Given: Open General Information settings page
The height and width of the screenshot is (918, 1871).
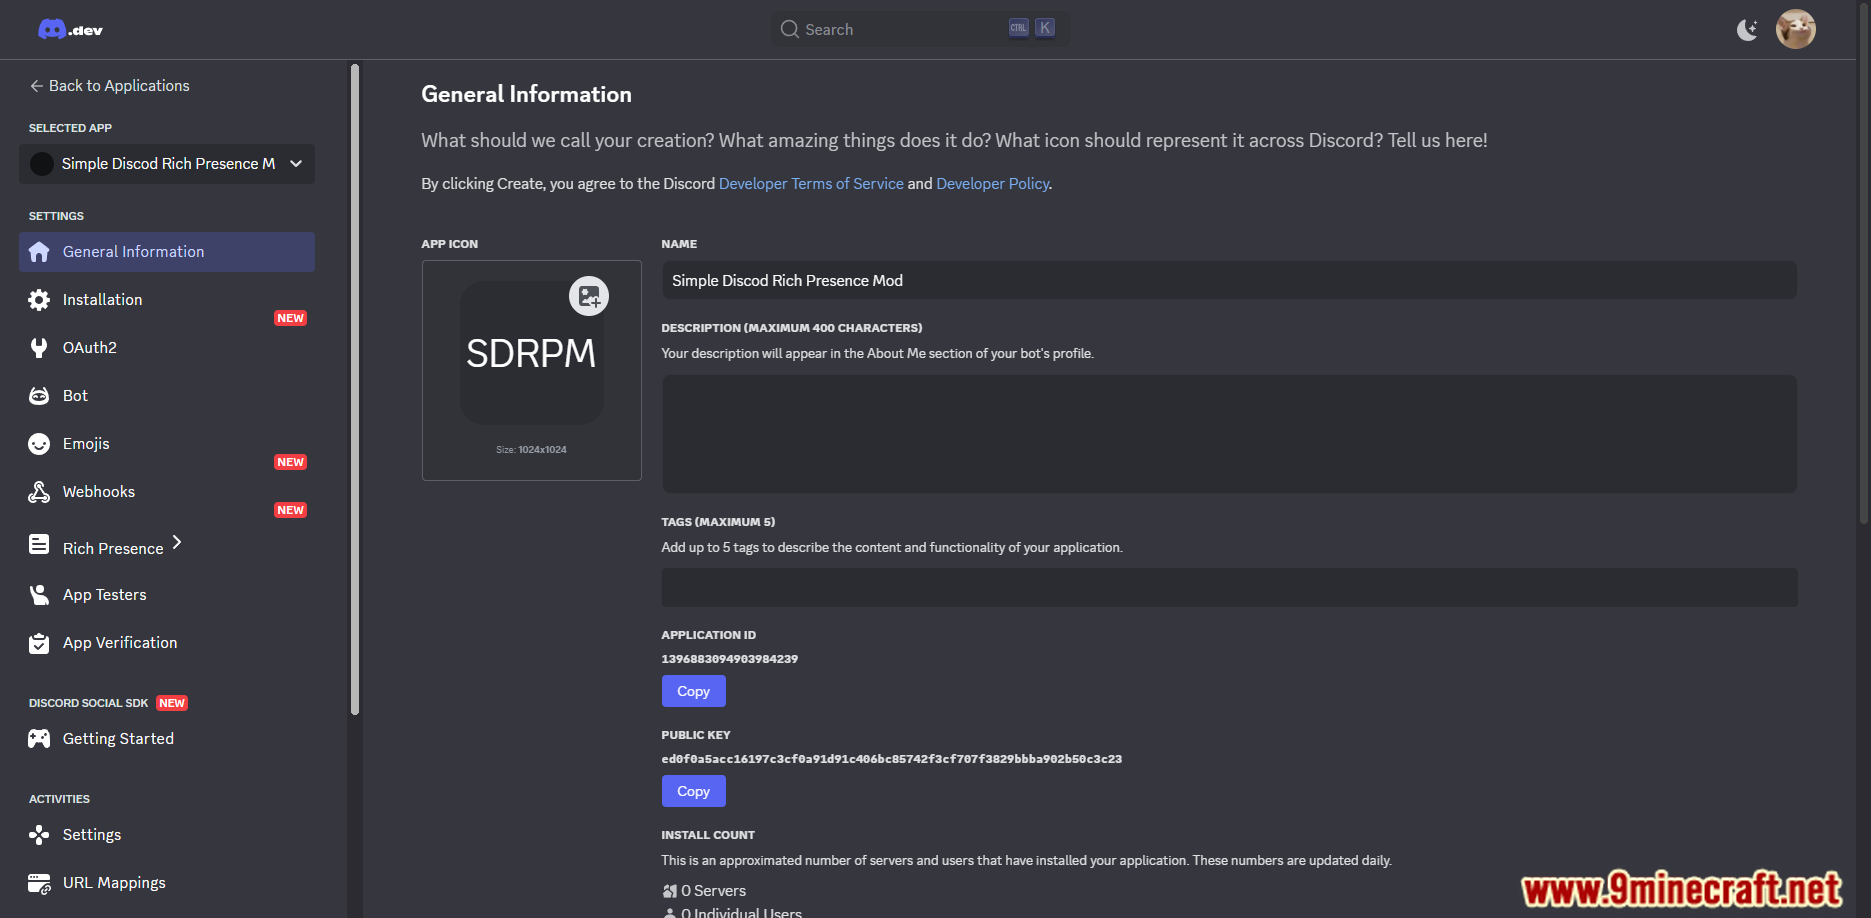Looking at the screenshot, I should click(x=167, y=252).
